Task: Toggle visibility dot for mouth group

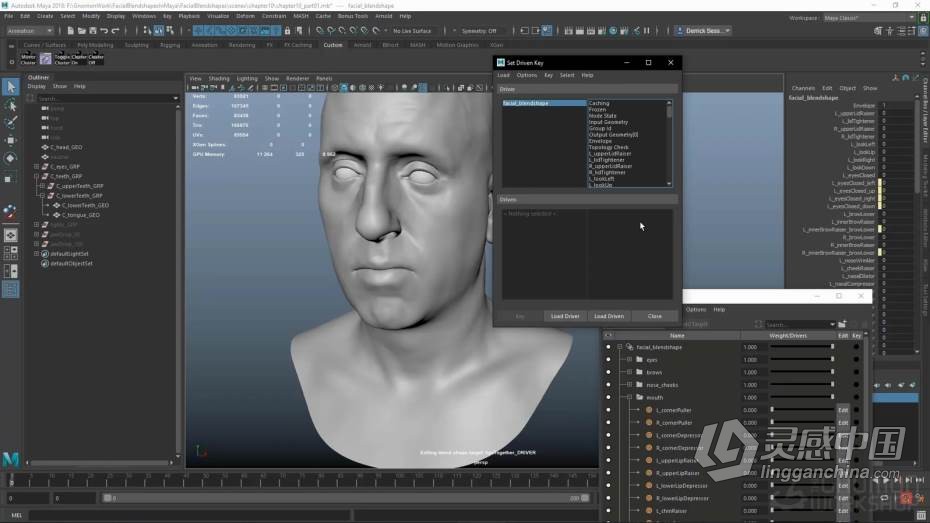Action: (x=608, y=398)
